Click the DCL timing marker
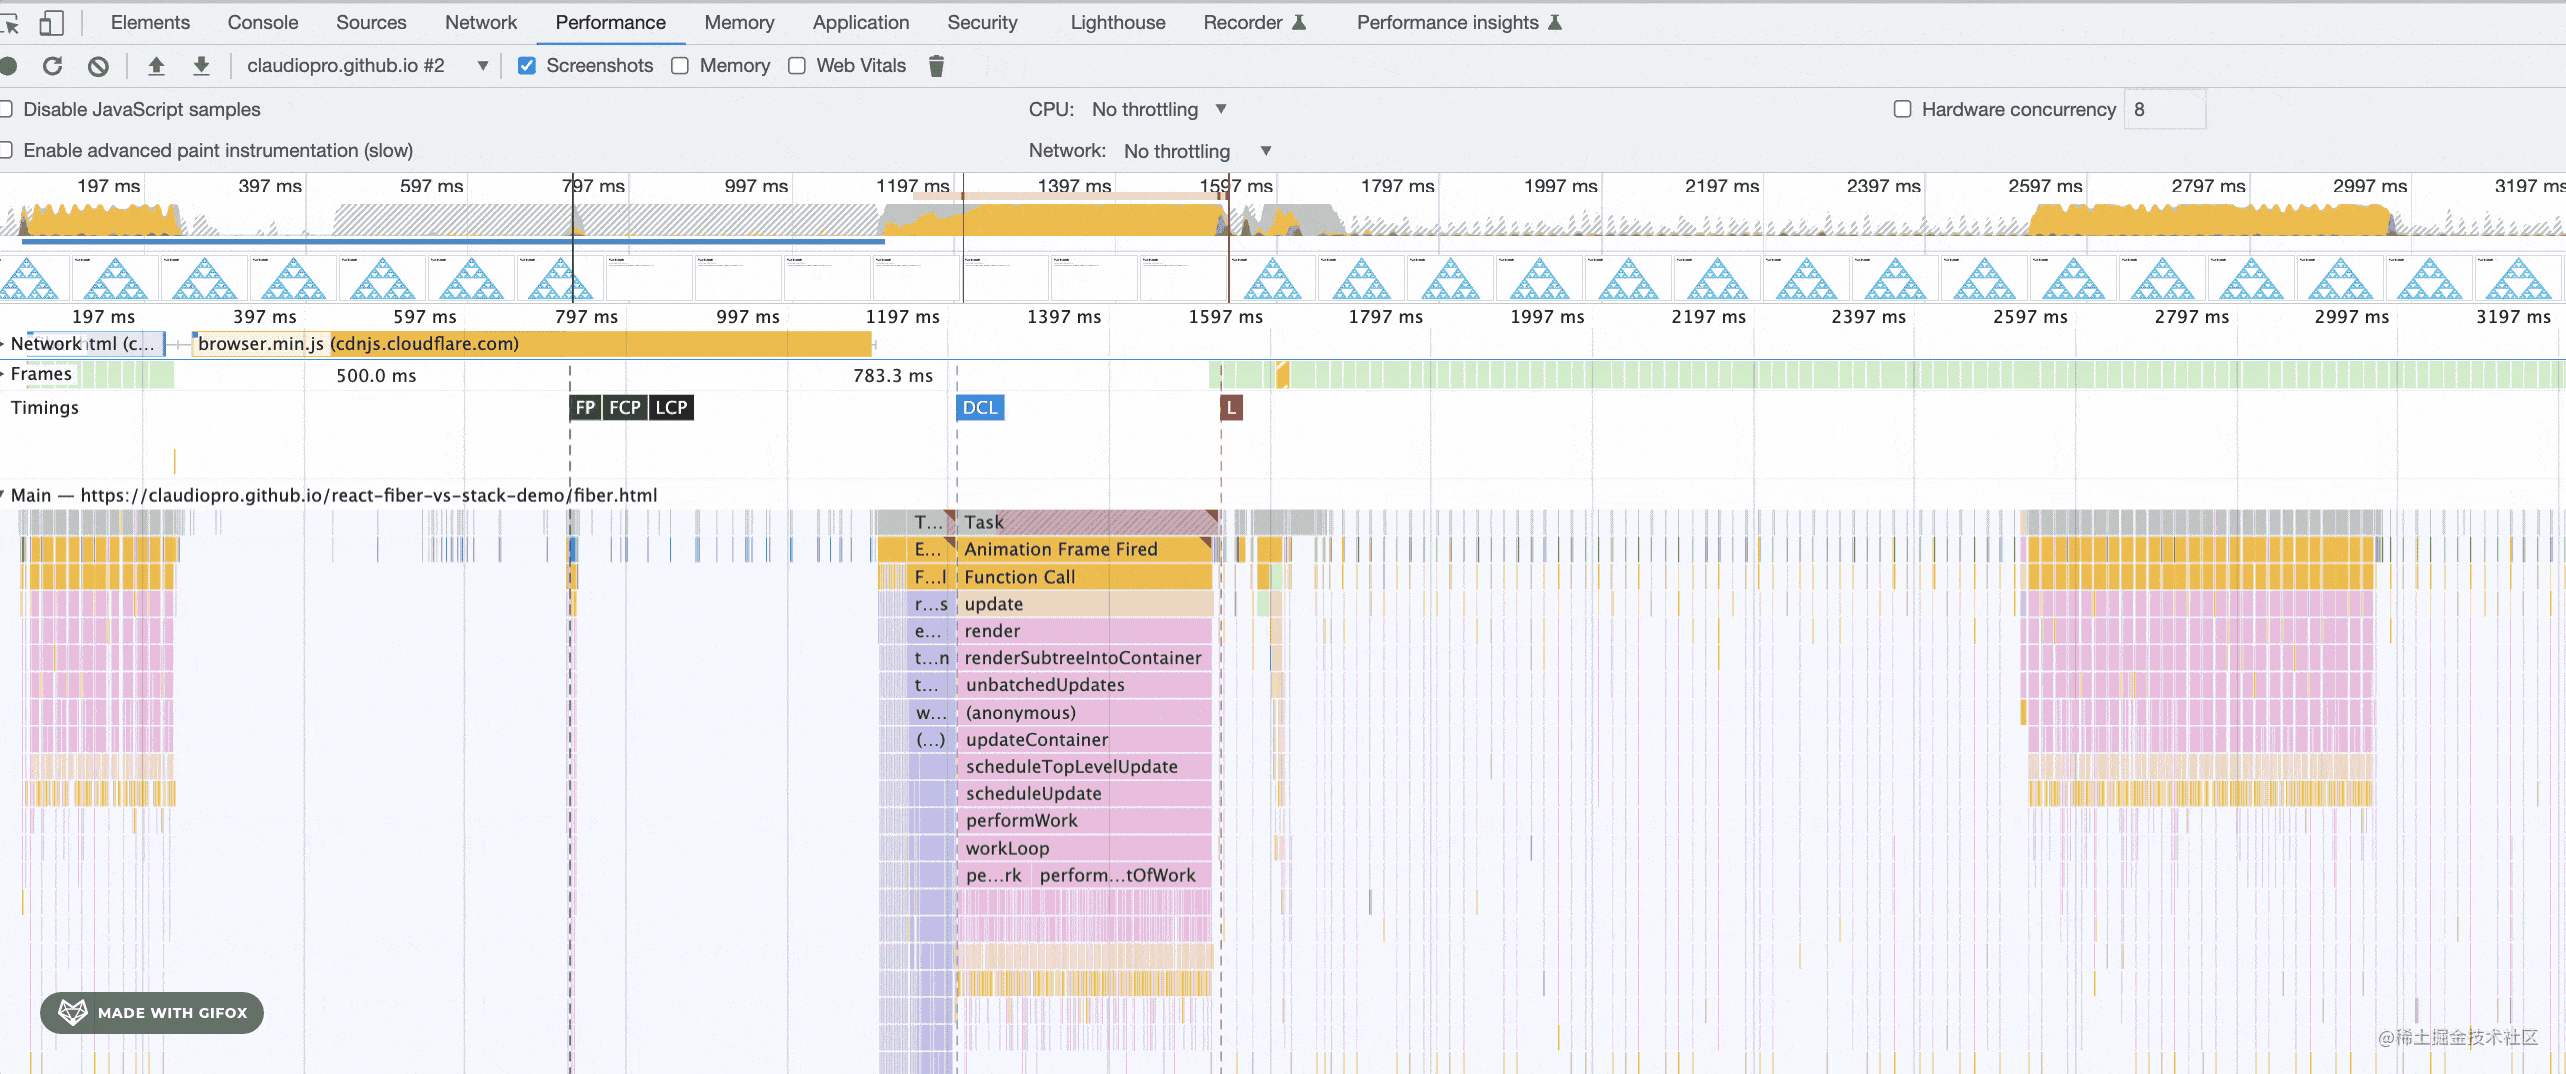Image resolution: width=2566 pixels, height=1074 pixels. (x=979, y=408)
